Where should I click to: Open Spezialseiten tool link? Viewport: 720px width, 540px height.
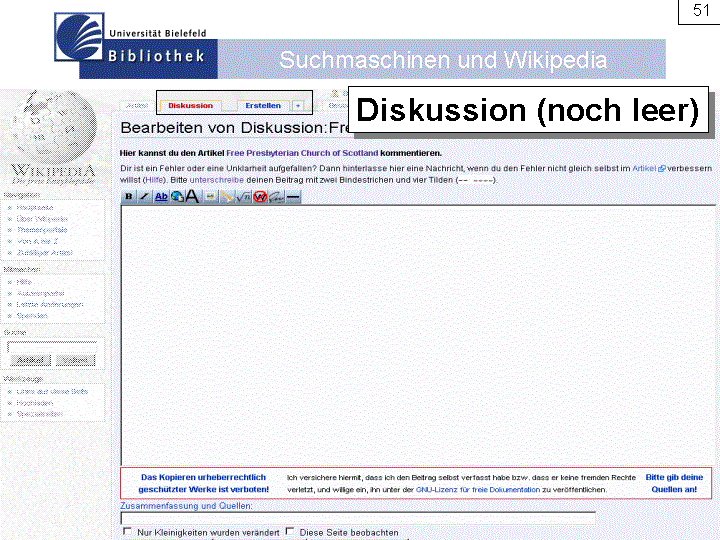[39, 414]
